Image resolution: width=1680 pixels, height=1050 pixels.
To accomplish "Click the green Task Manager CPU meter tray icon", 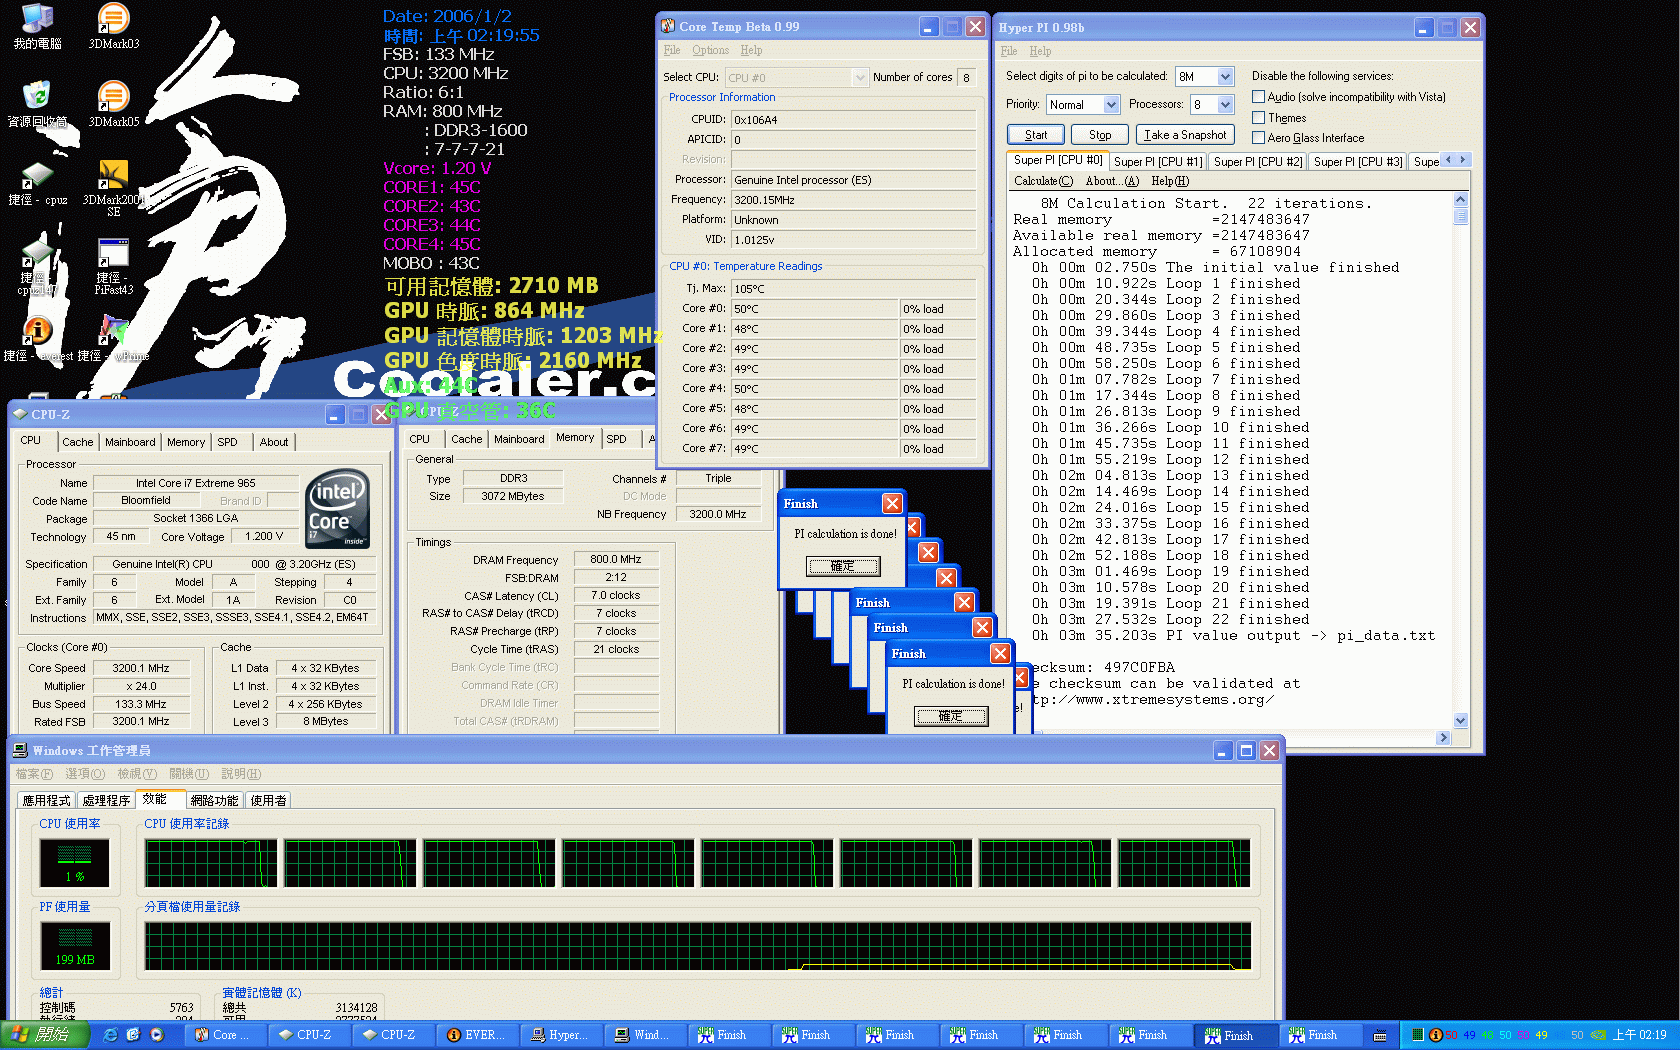I will (x=1417, y=1035).
